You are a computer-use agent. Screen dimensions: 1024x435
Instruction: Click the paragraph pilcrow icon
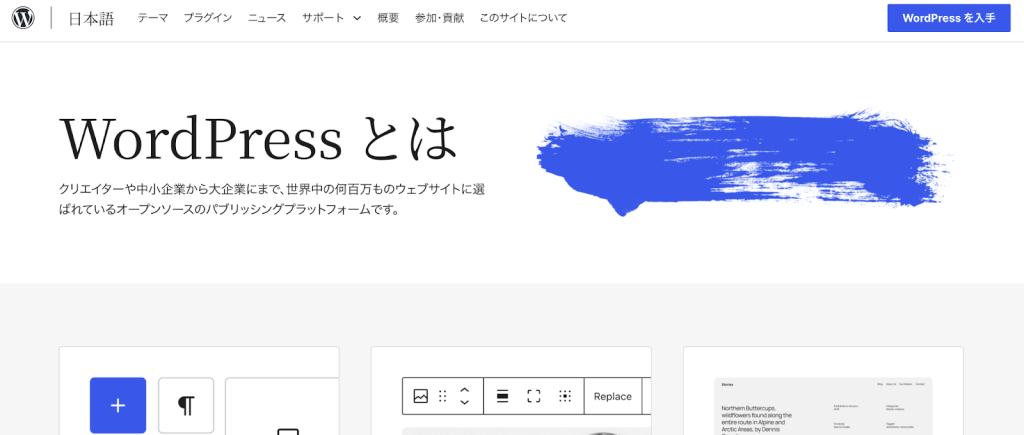pos(186,405)
